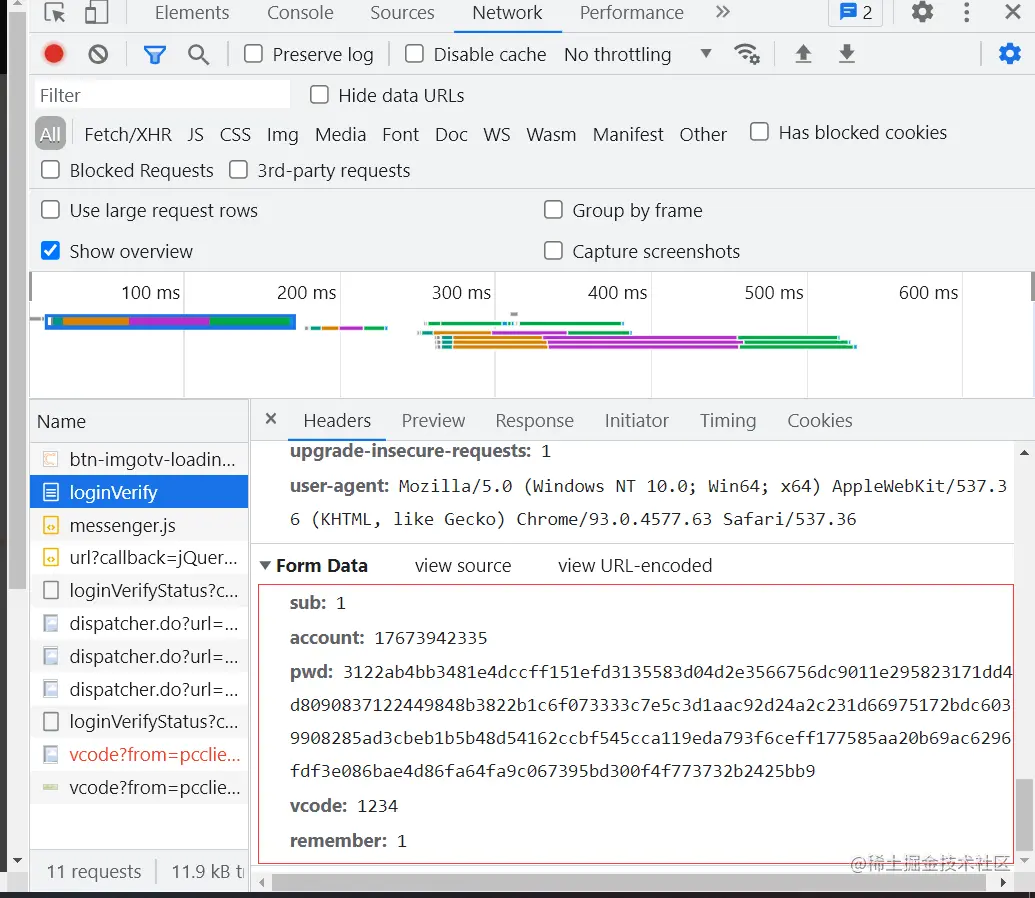The image size is (1035, 898).
Task: Select the url?callback=jQuery request
Action: (139, 558)
